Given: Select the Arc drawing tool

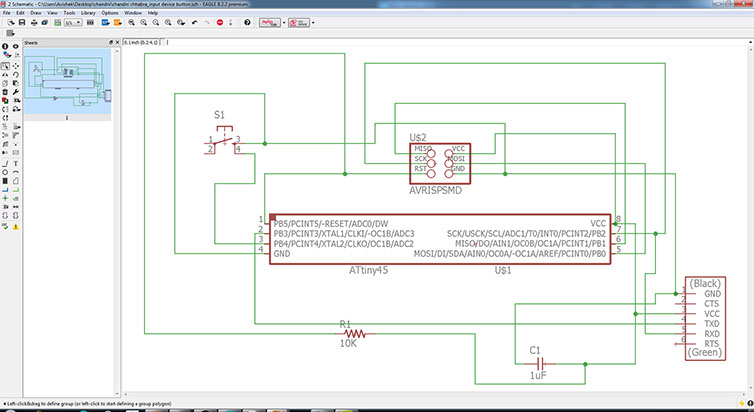Looking at the screenshot, I should 16,172.
